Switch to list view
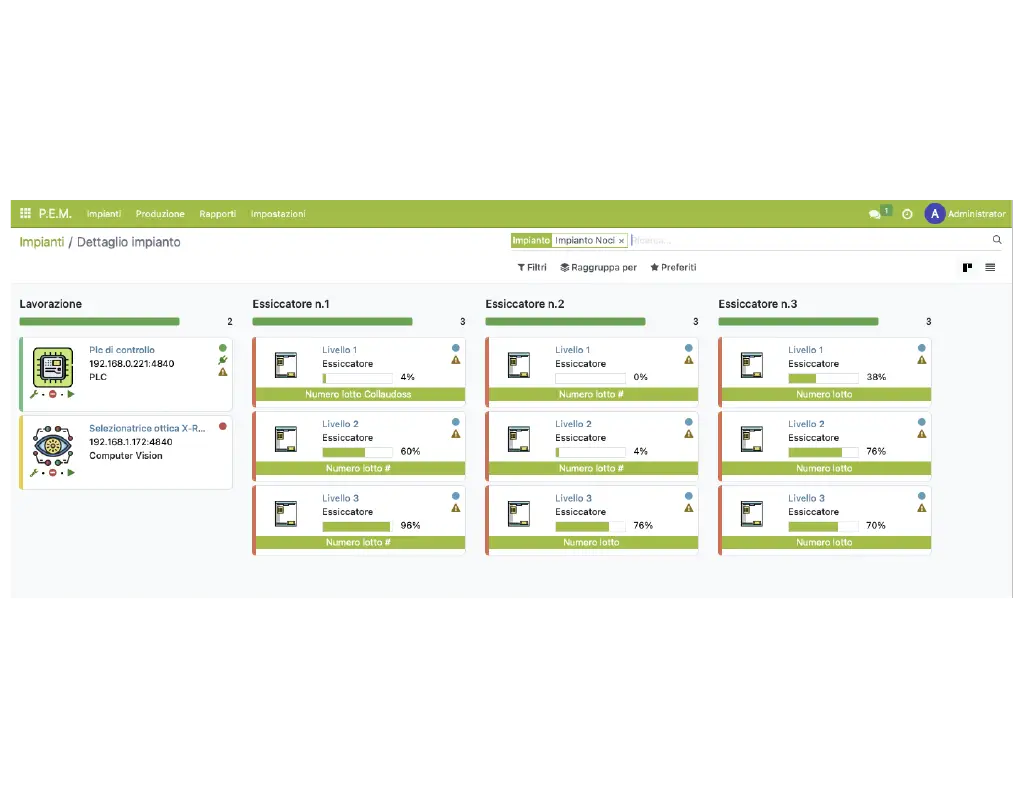Screen dimensions: 1024x800 click(x=990, y=267)
